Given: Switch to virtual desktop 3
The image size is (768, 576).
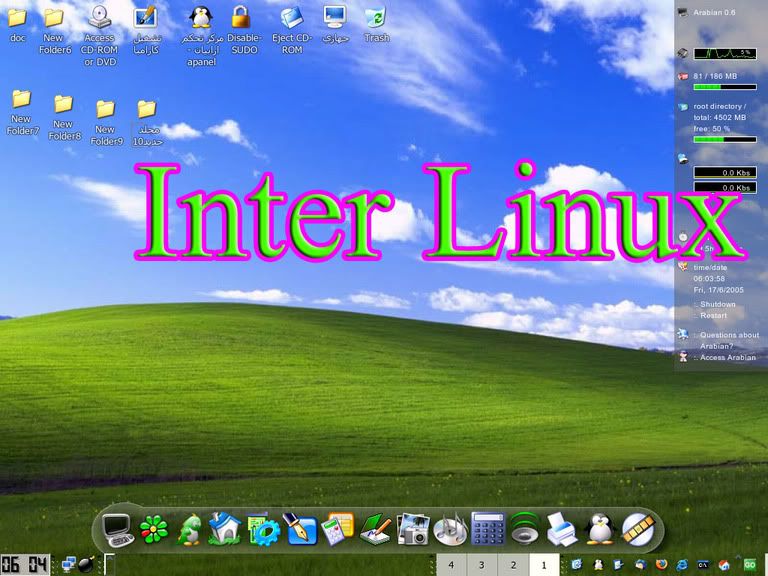Looking at the screenshot, I should coord(482,565).
